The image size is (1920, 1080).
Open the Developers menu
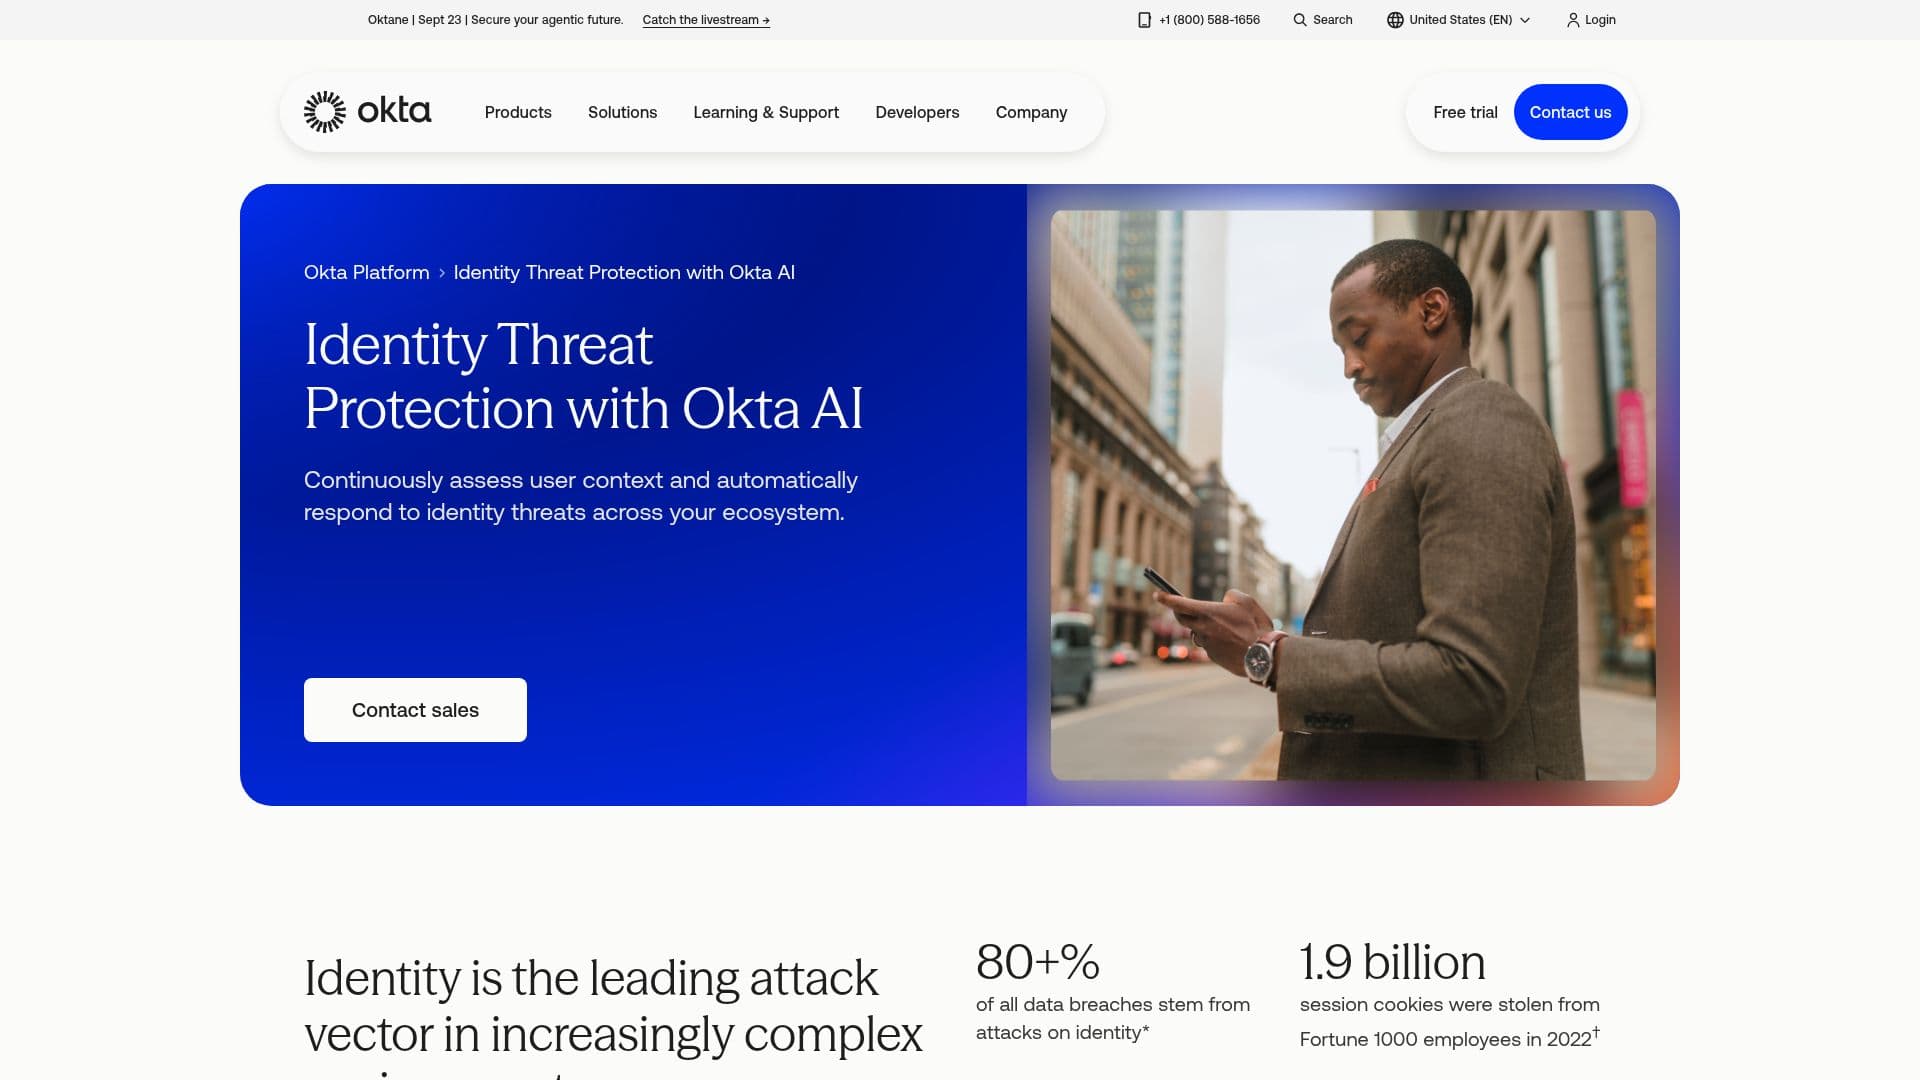pos(917,112)
